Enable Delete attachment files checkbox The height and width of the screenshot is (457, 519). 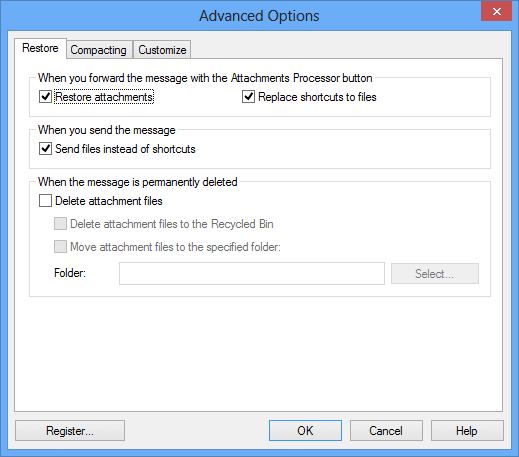pyautogui.click(x=45, y=201)
